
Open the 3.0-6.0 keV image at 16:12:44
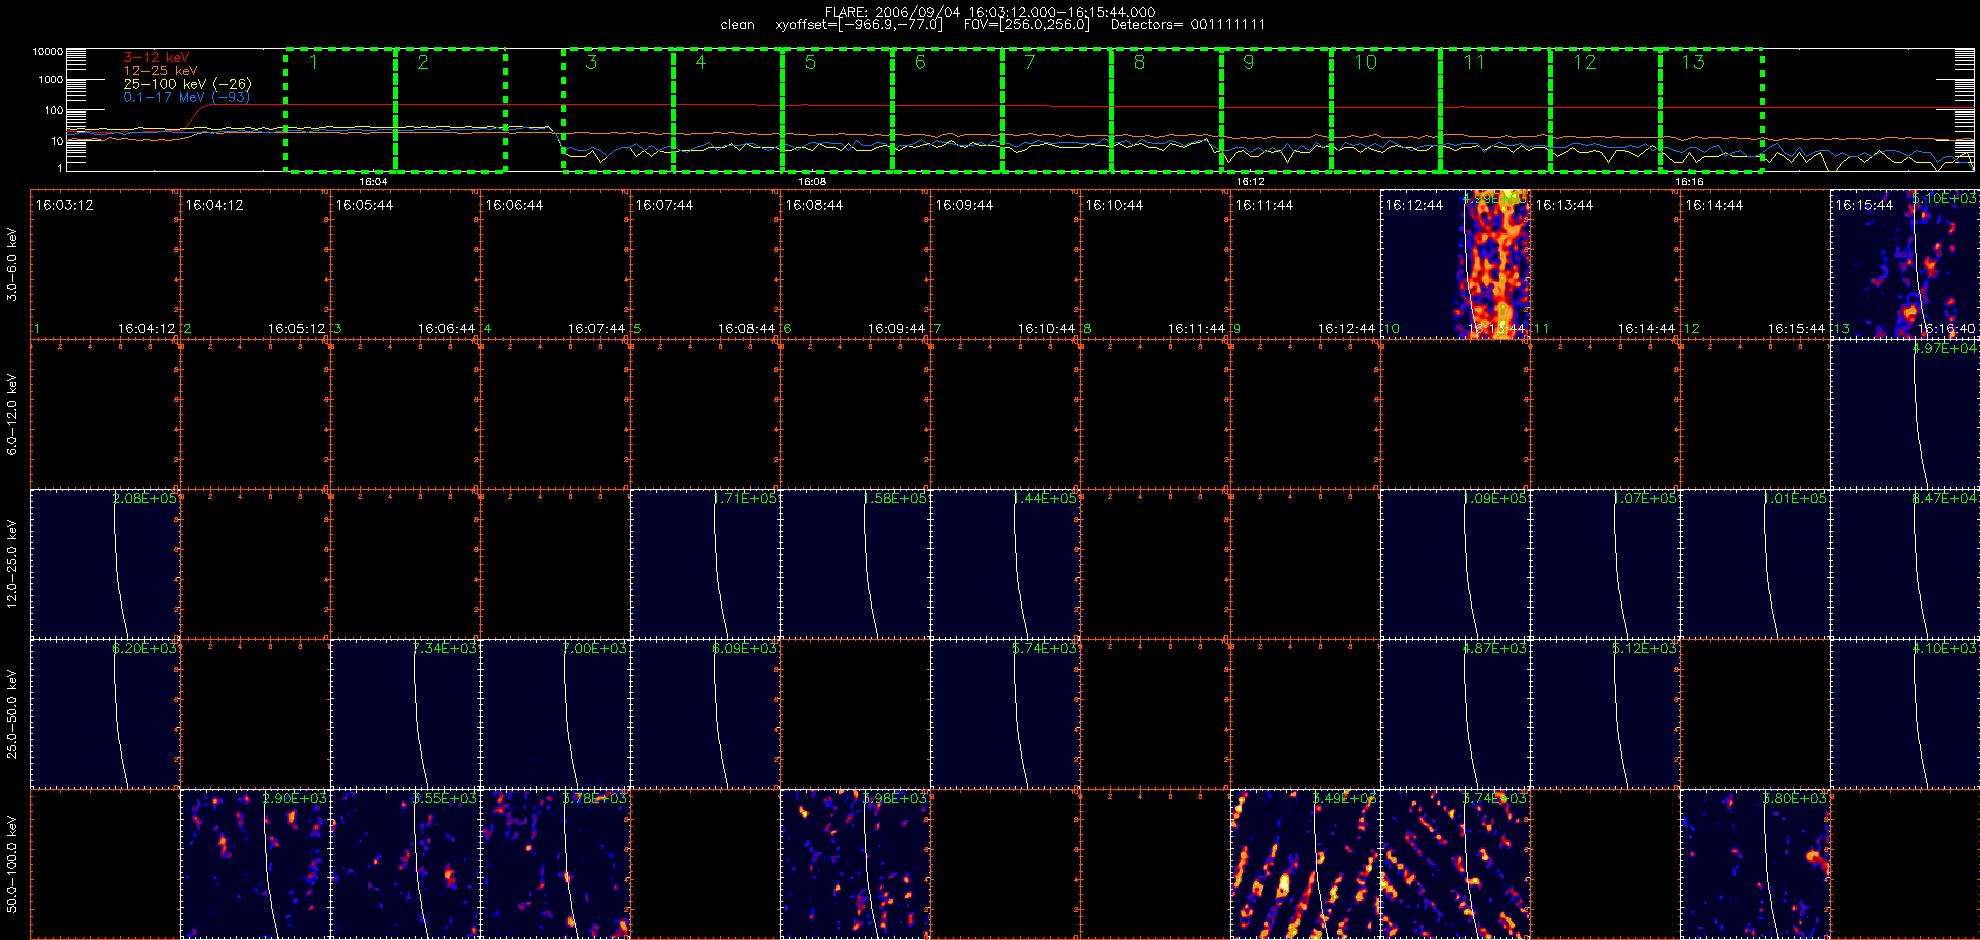pos(1455,264)
